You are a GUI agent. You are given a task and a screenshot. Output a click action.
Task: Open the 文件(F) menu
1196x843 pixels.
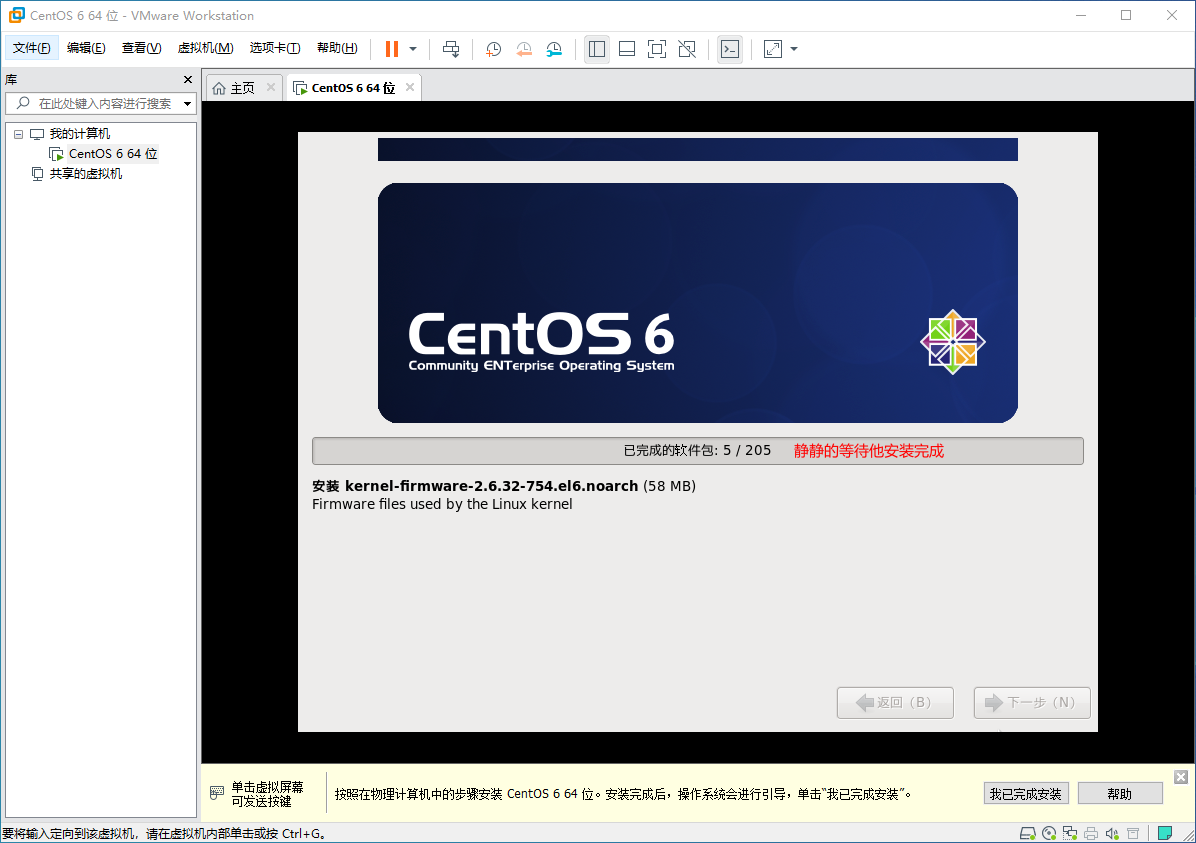point(31,48)
